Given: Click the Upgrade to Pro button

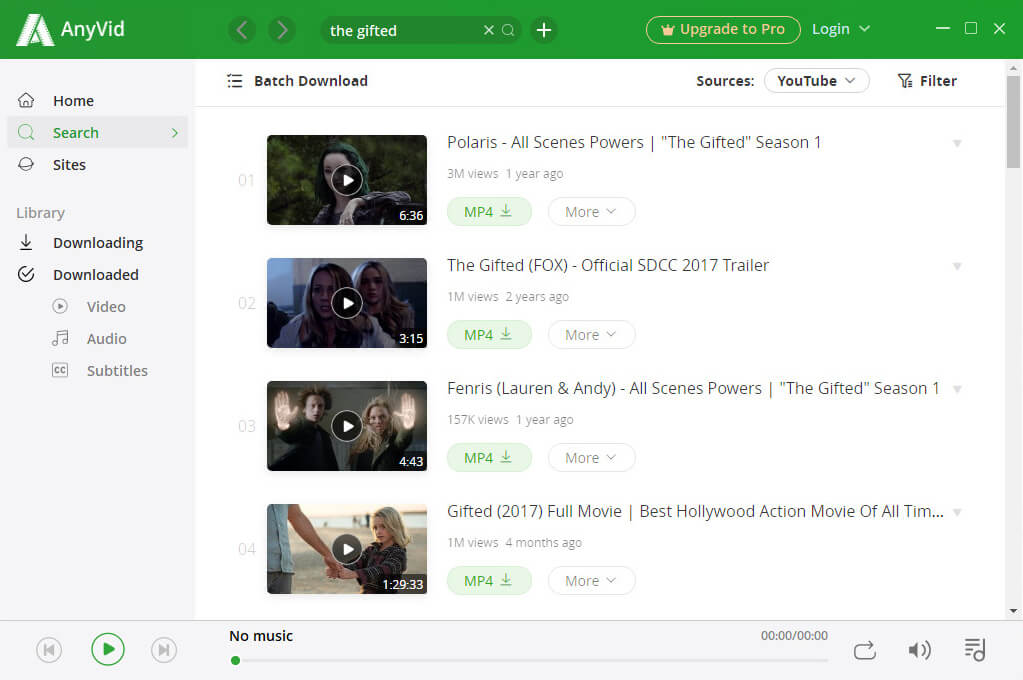Looking at the screenshot, I should click(x=723, y=29).
